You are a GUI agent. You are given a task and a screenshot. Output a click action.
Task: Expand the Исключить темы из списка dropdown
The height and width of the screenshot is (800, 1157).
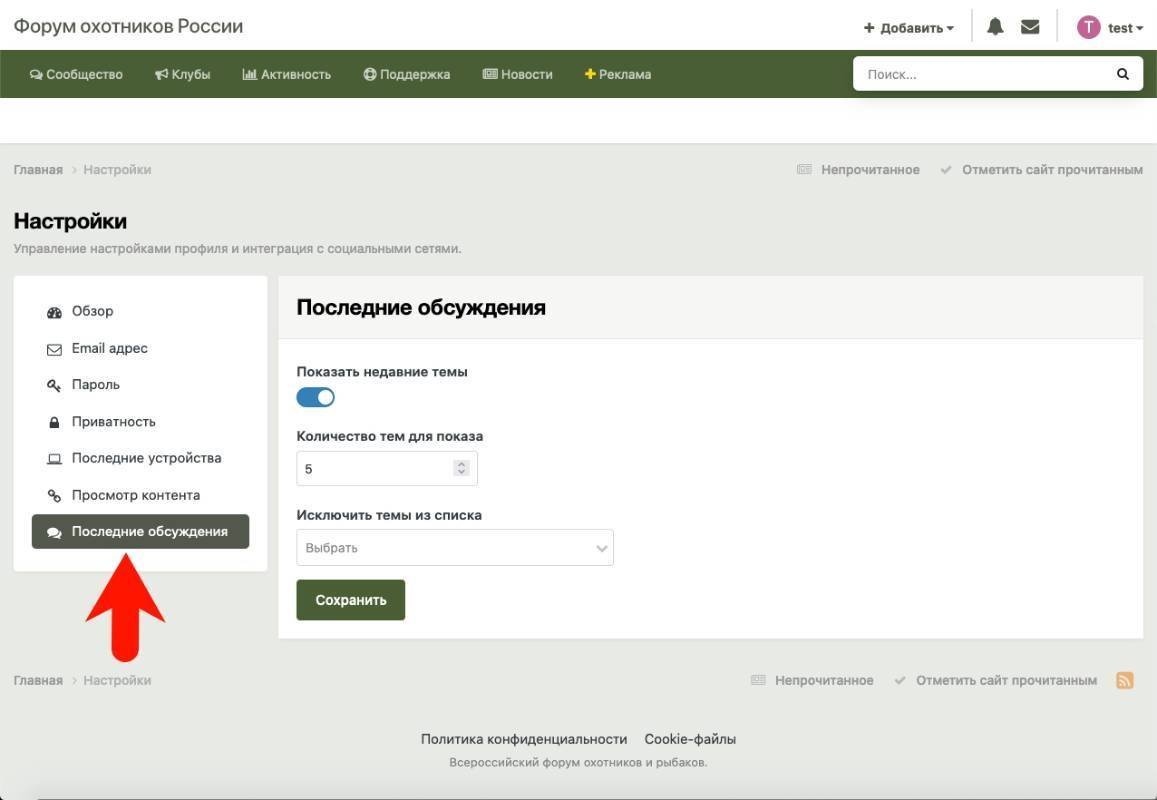[455, 548]
